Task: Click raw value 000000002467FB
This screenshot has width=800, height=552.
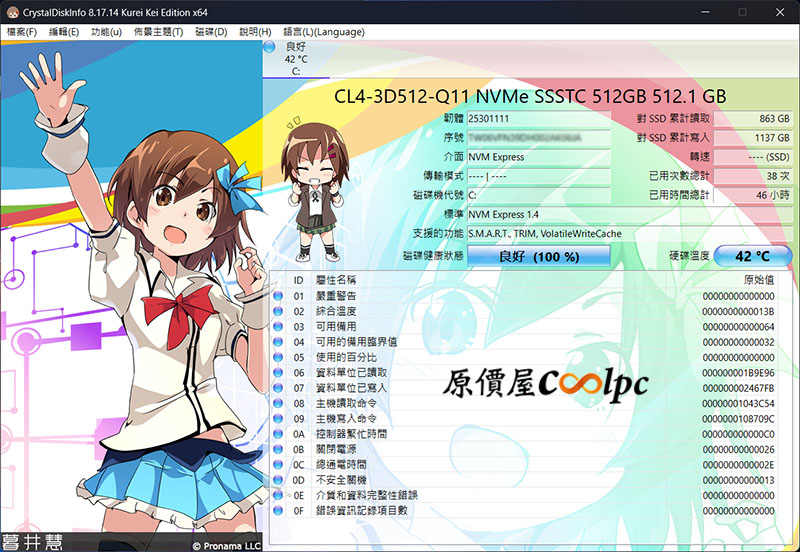Action: tap(738, 388)
